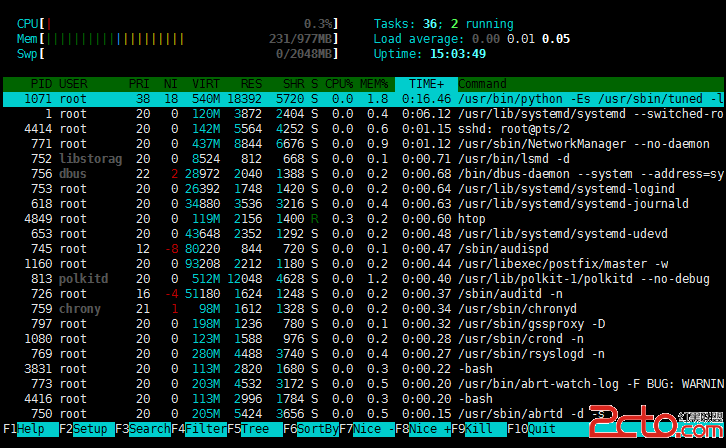Click F8 Nice plus to raise niceness

click(x=423, y=429)
